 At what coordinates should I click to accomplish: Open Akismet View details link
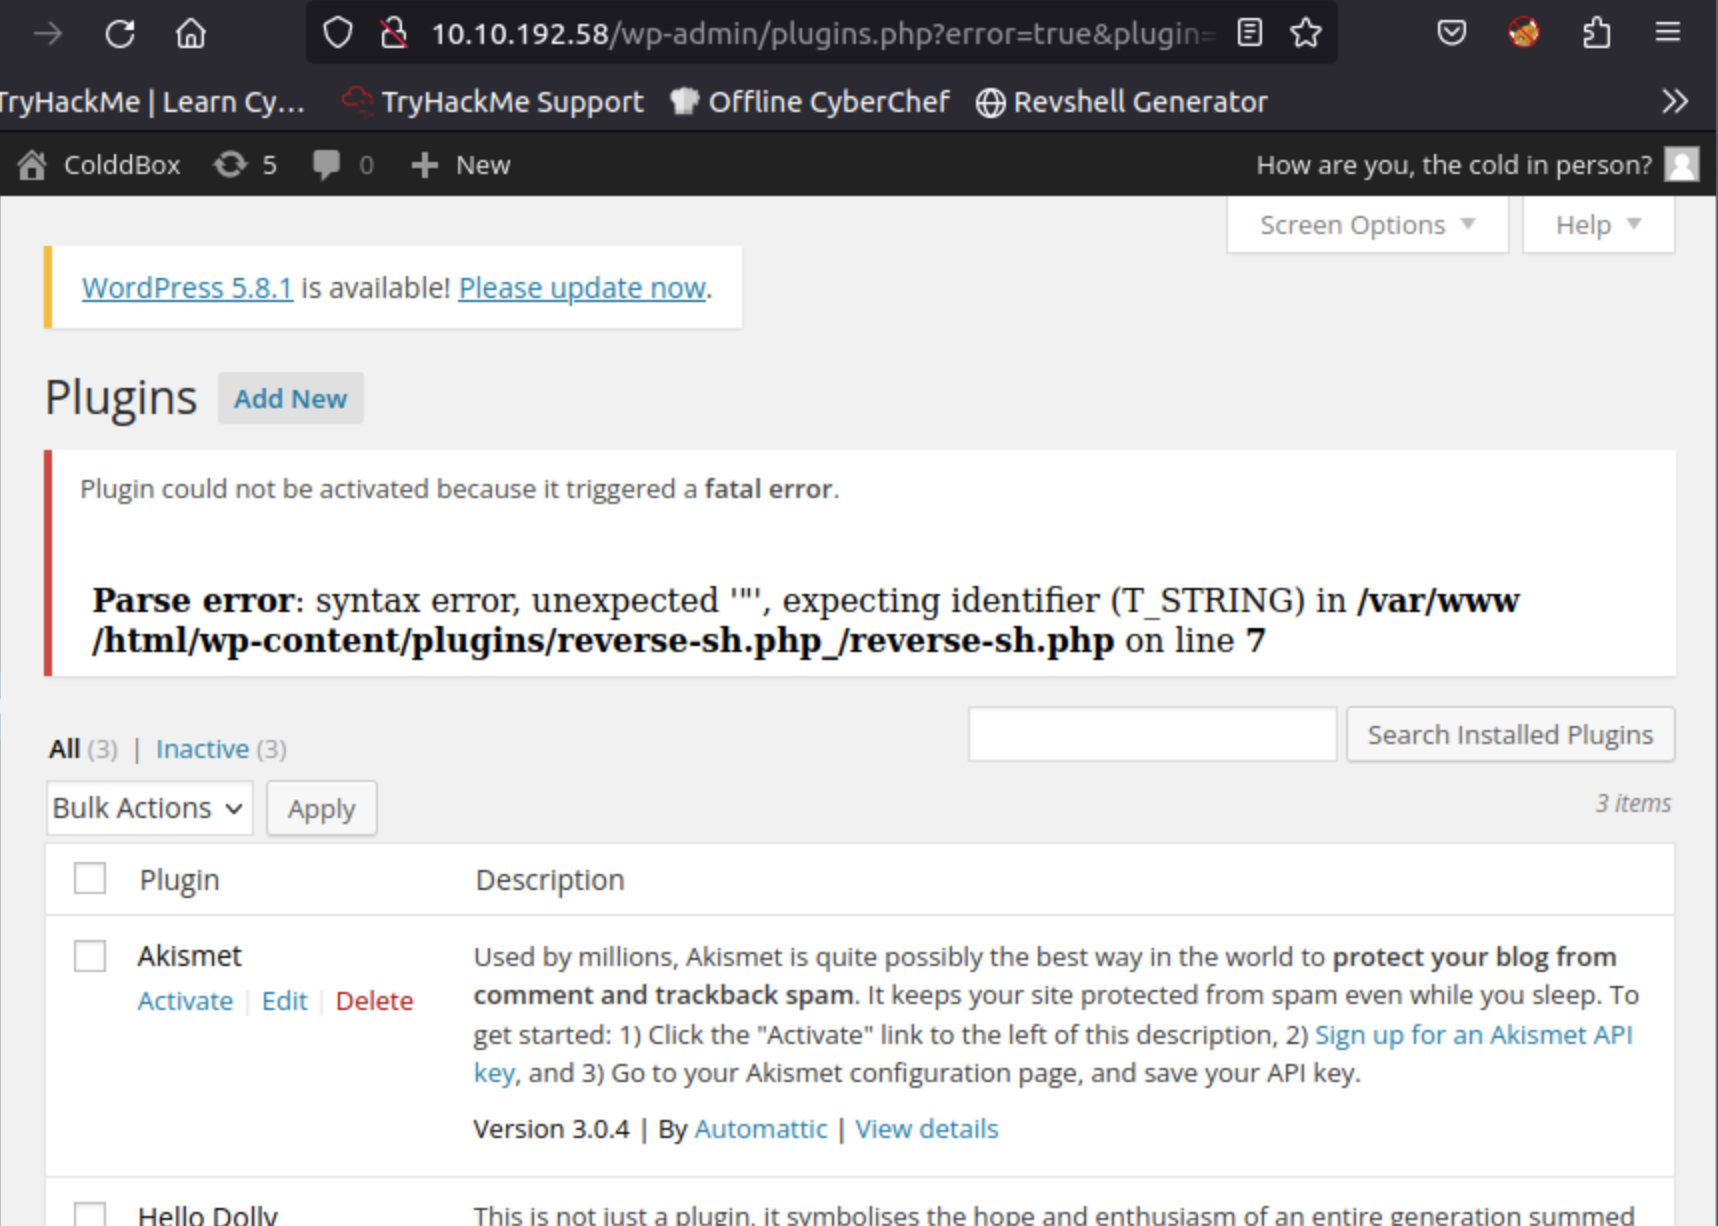[927, 1129]
